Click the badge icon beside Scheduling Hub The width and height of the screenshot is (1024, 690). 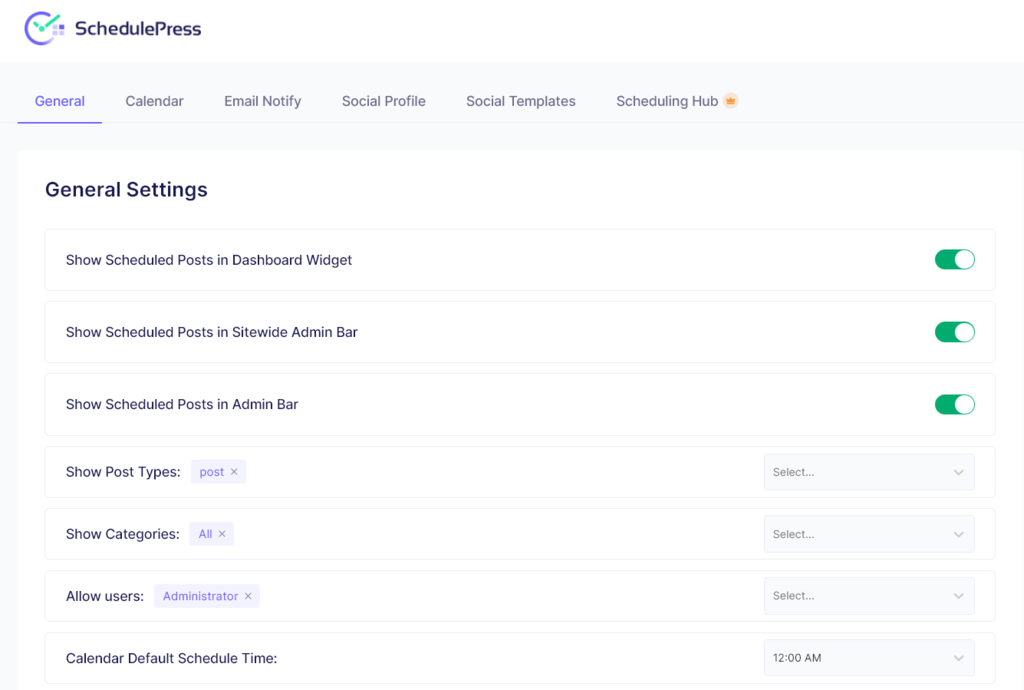coord(731,100)
